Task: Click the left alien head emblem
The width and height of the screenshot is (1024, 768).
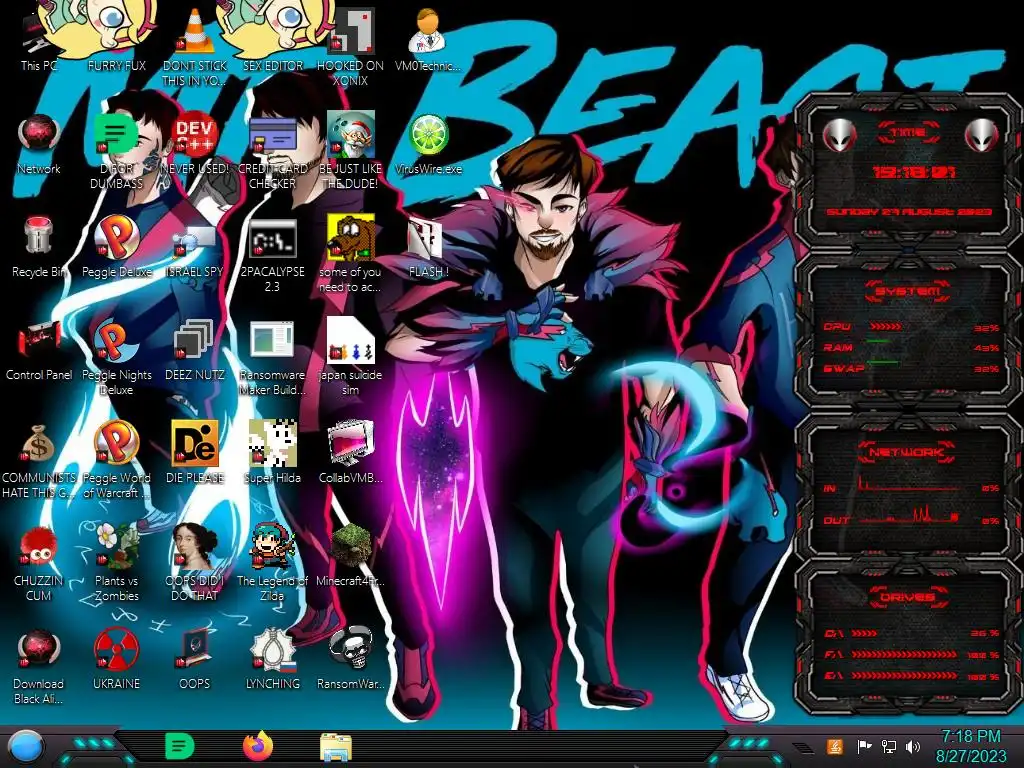Action: (839, 136)
